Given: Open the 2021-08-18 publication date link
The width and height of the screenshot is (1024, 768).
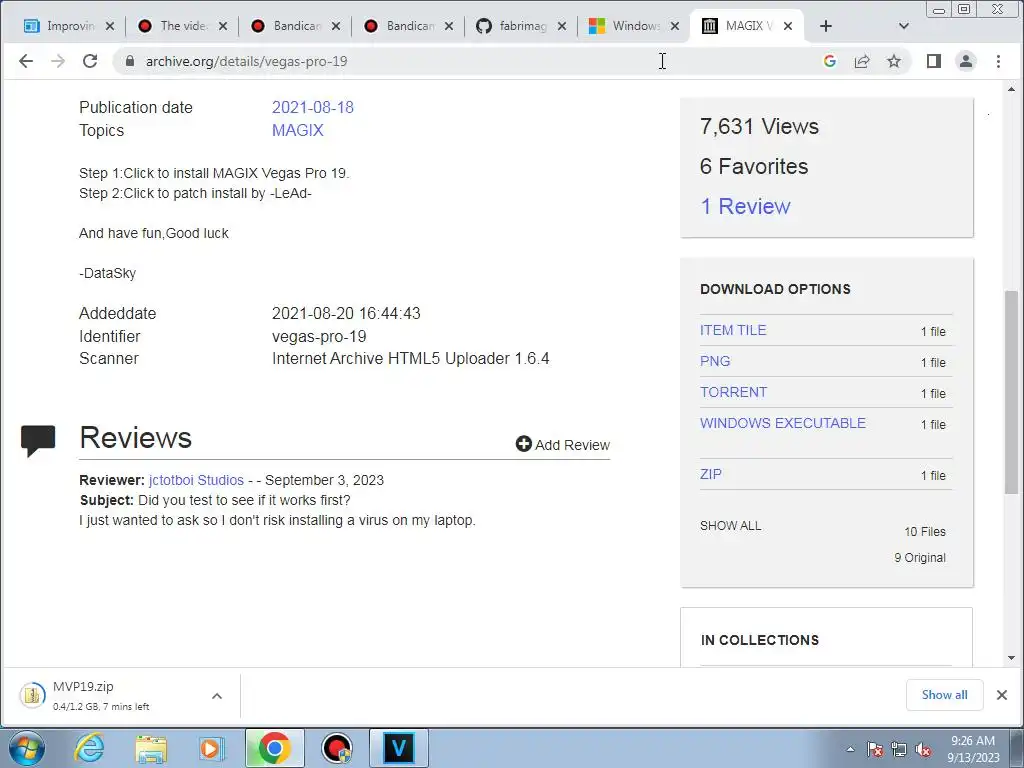Looking at the screenshot, I should (x=313, y=107).
